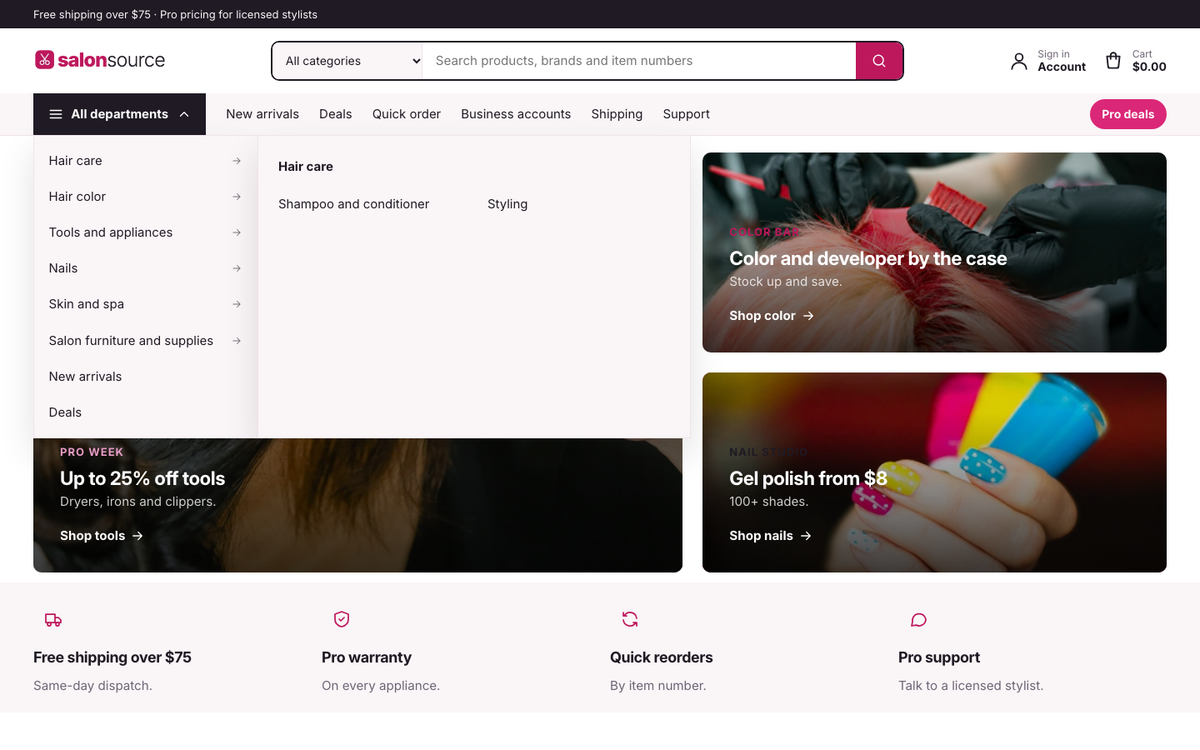This screenshot has width=1200, height=750.
Task: Expand the Hair color department
Action: click(145, 196)
